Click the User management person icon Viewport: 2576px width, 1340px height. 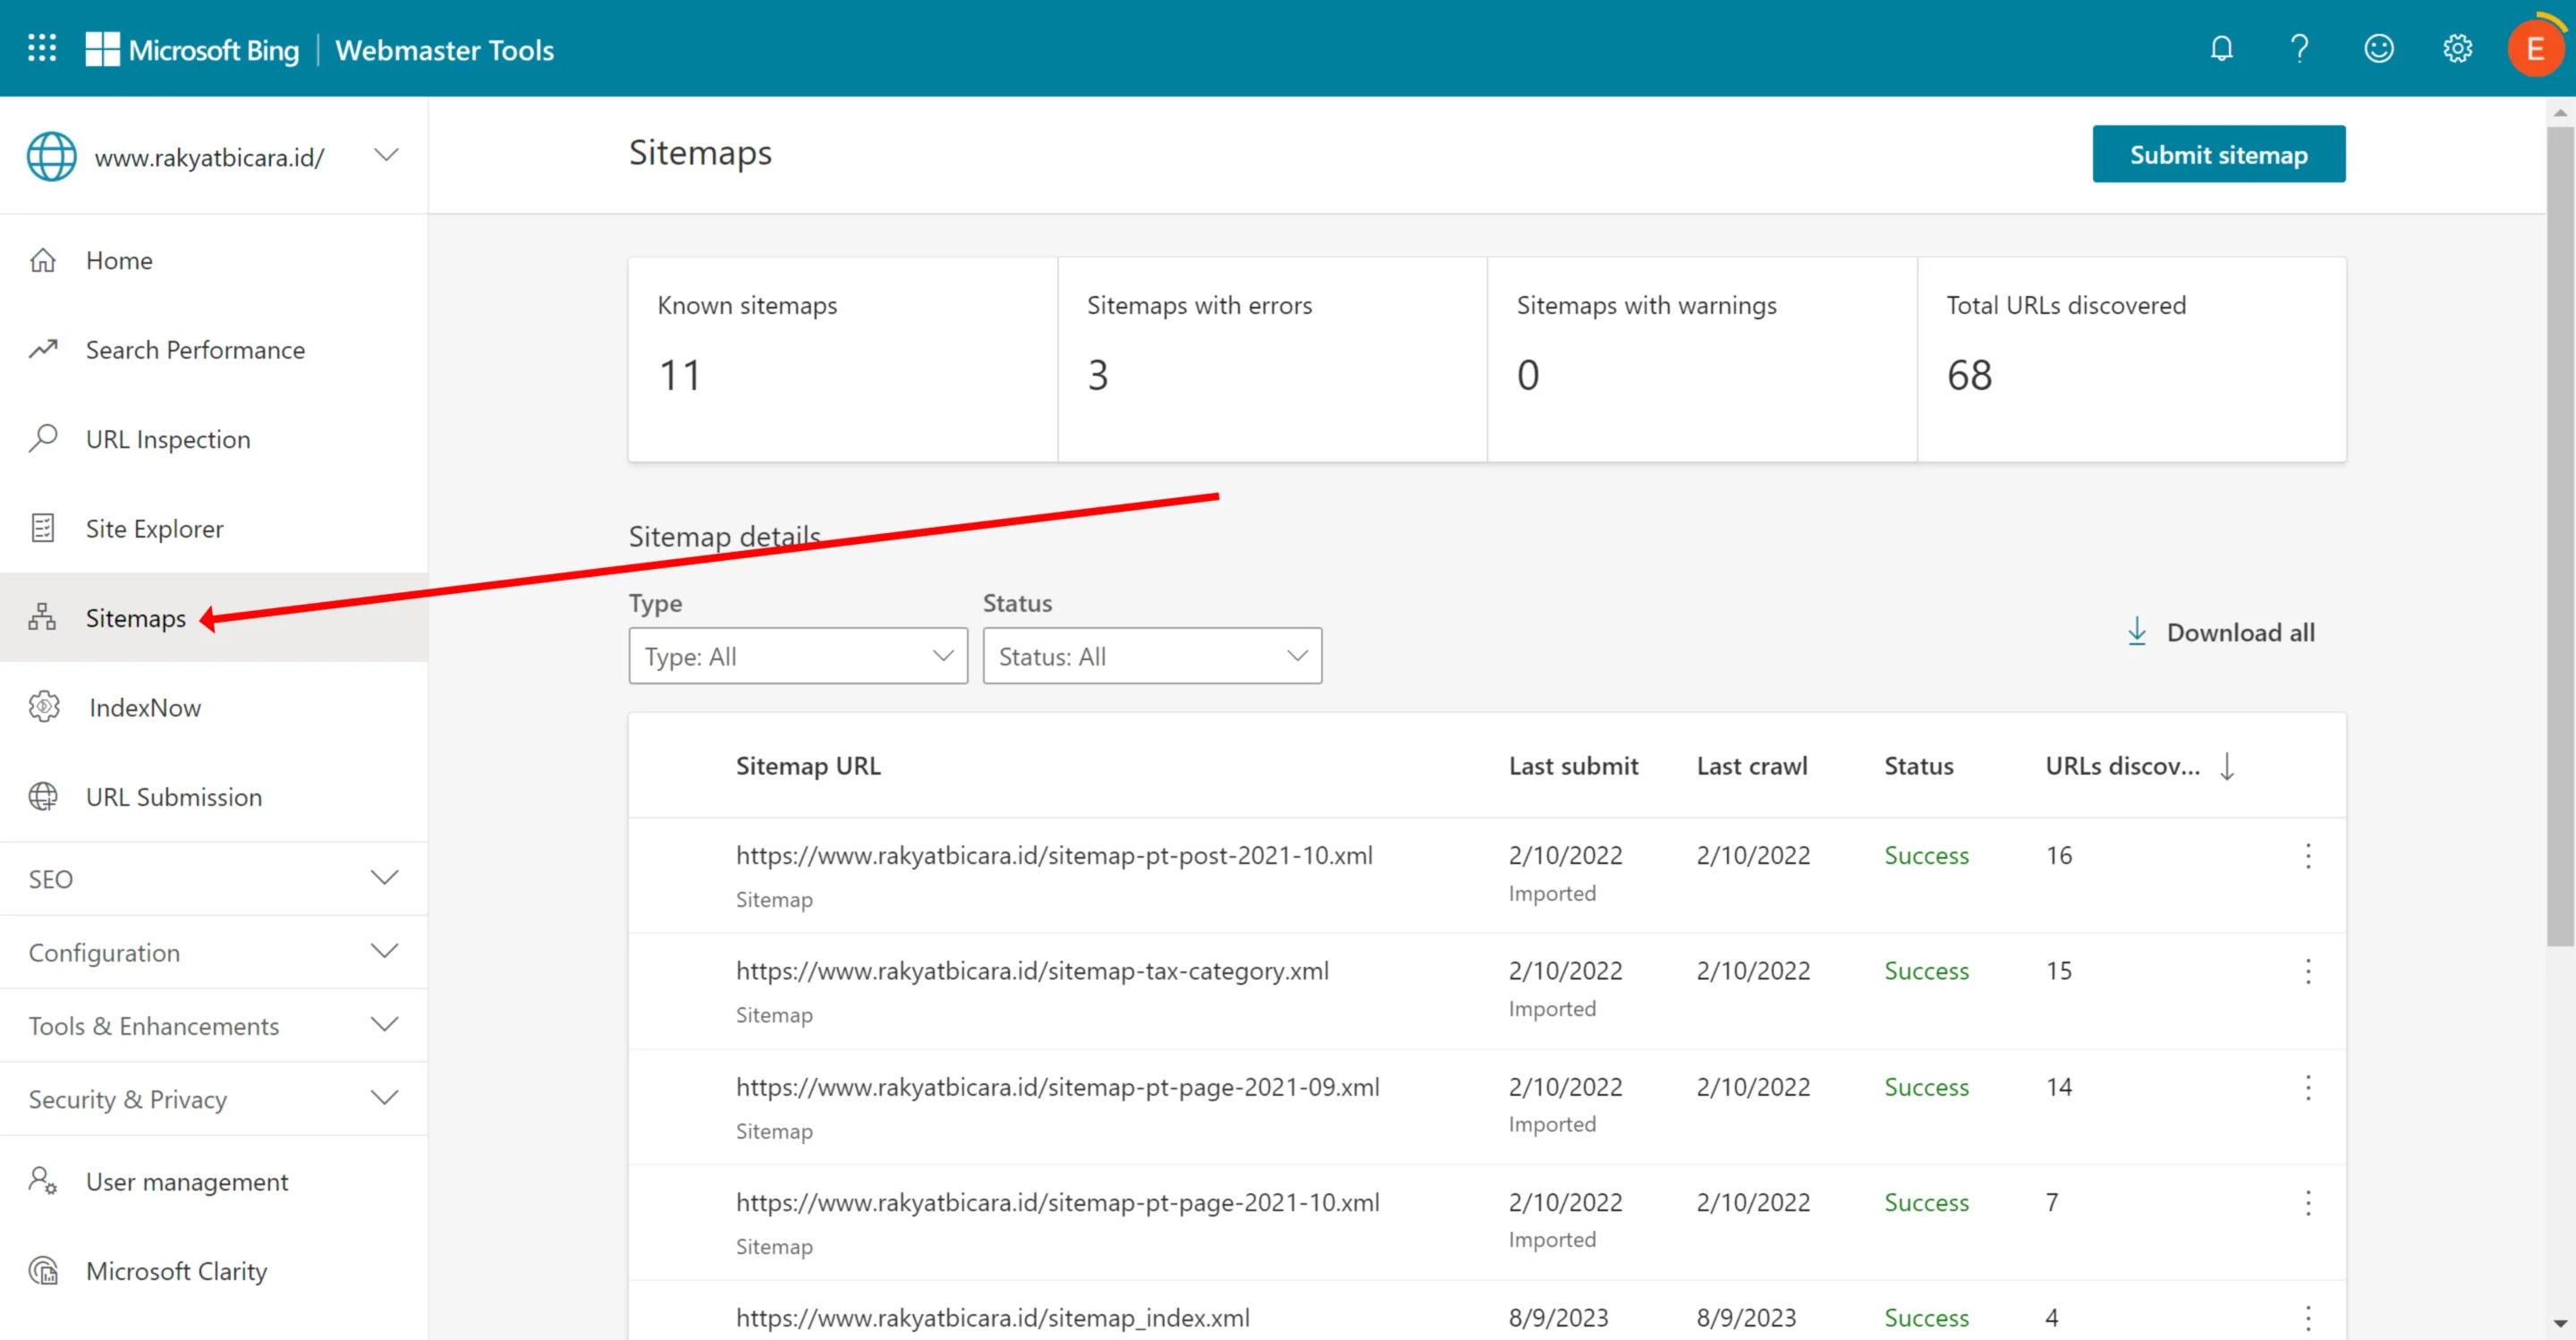coord(42,1181)
